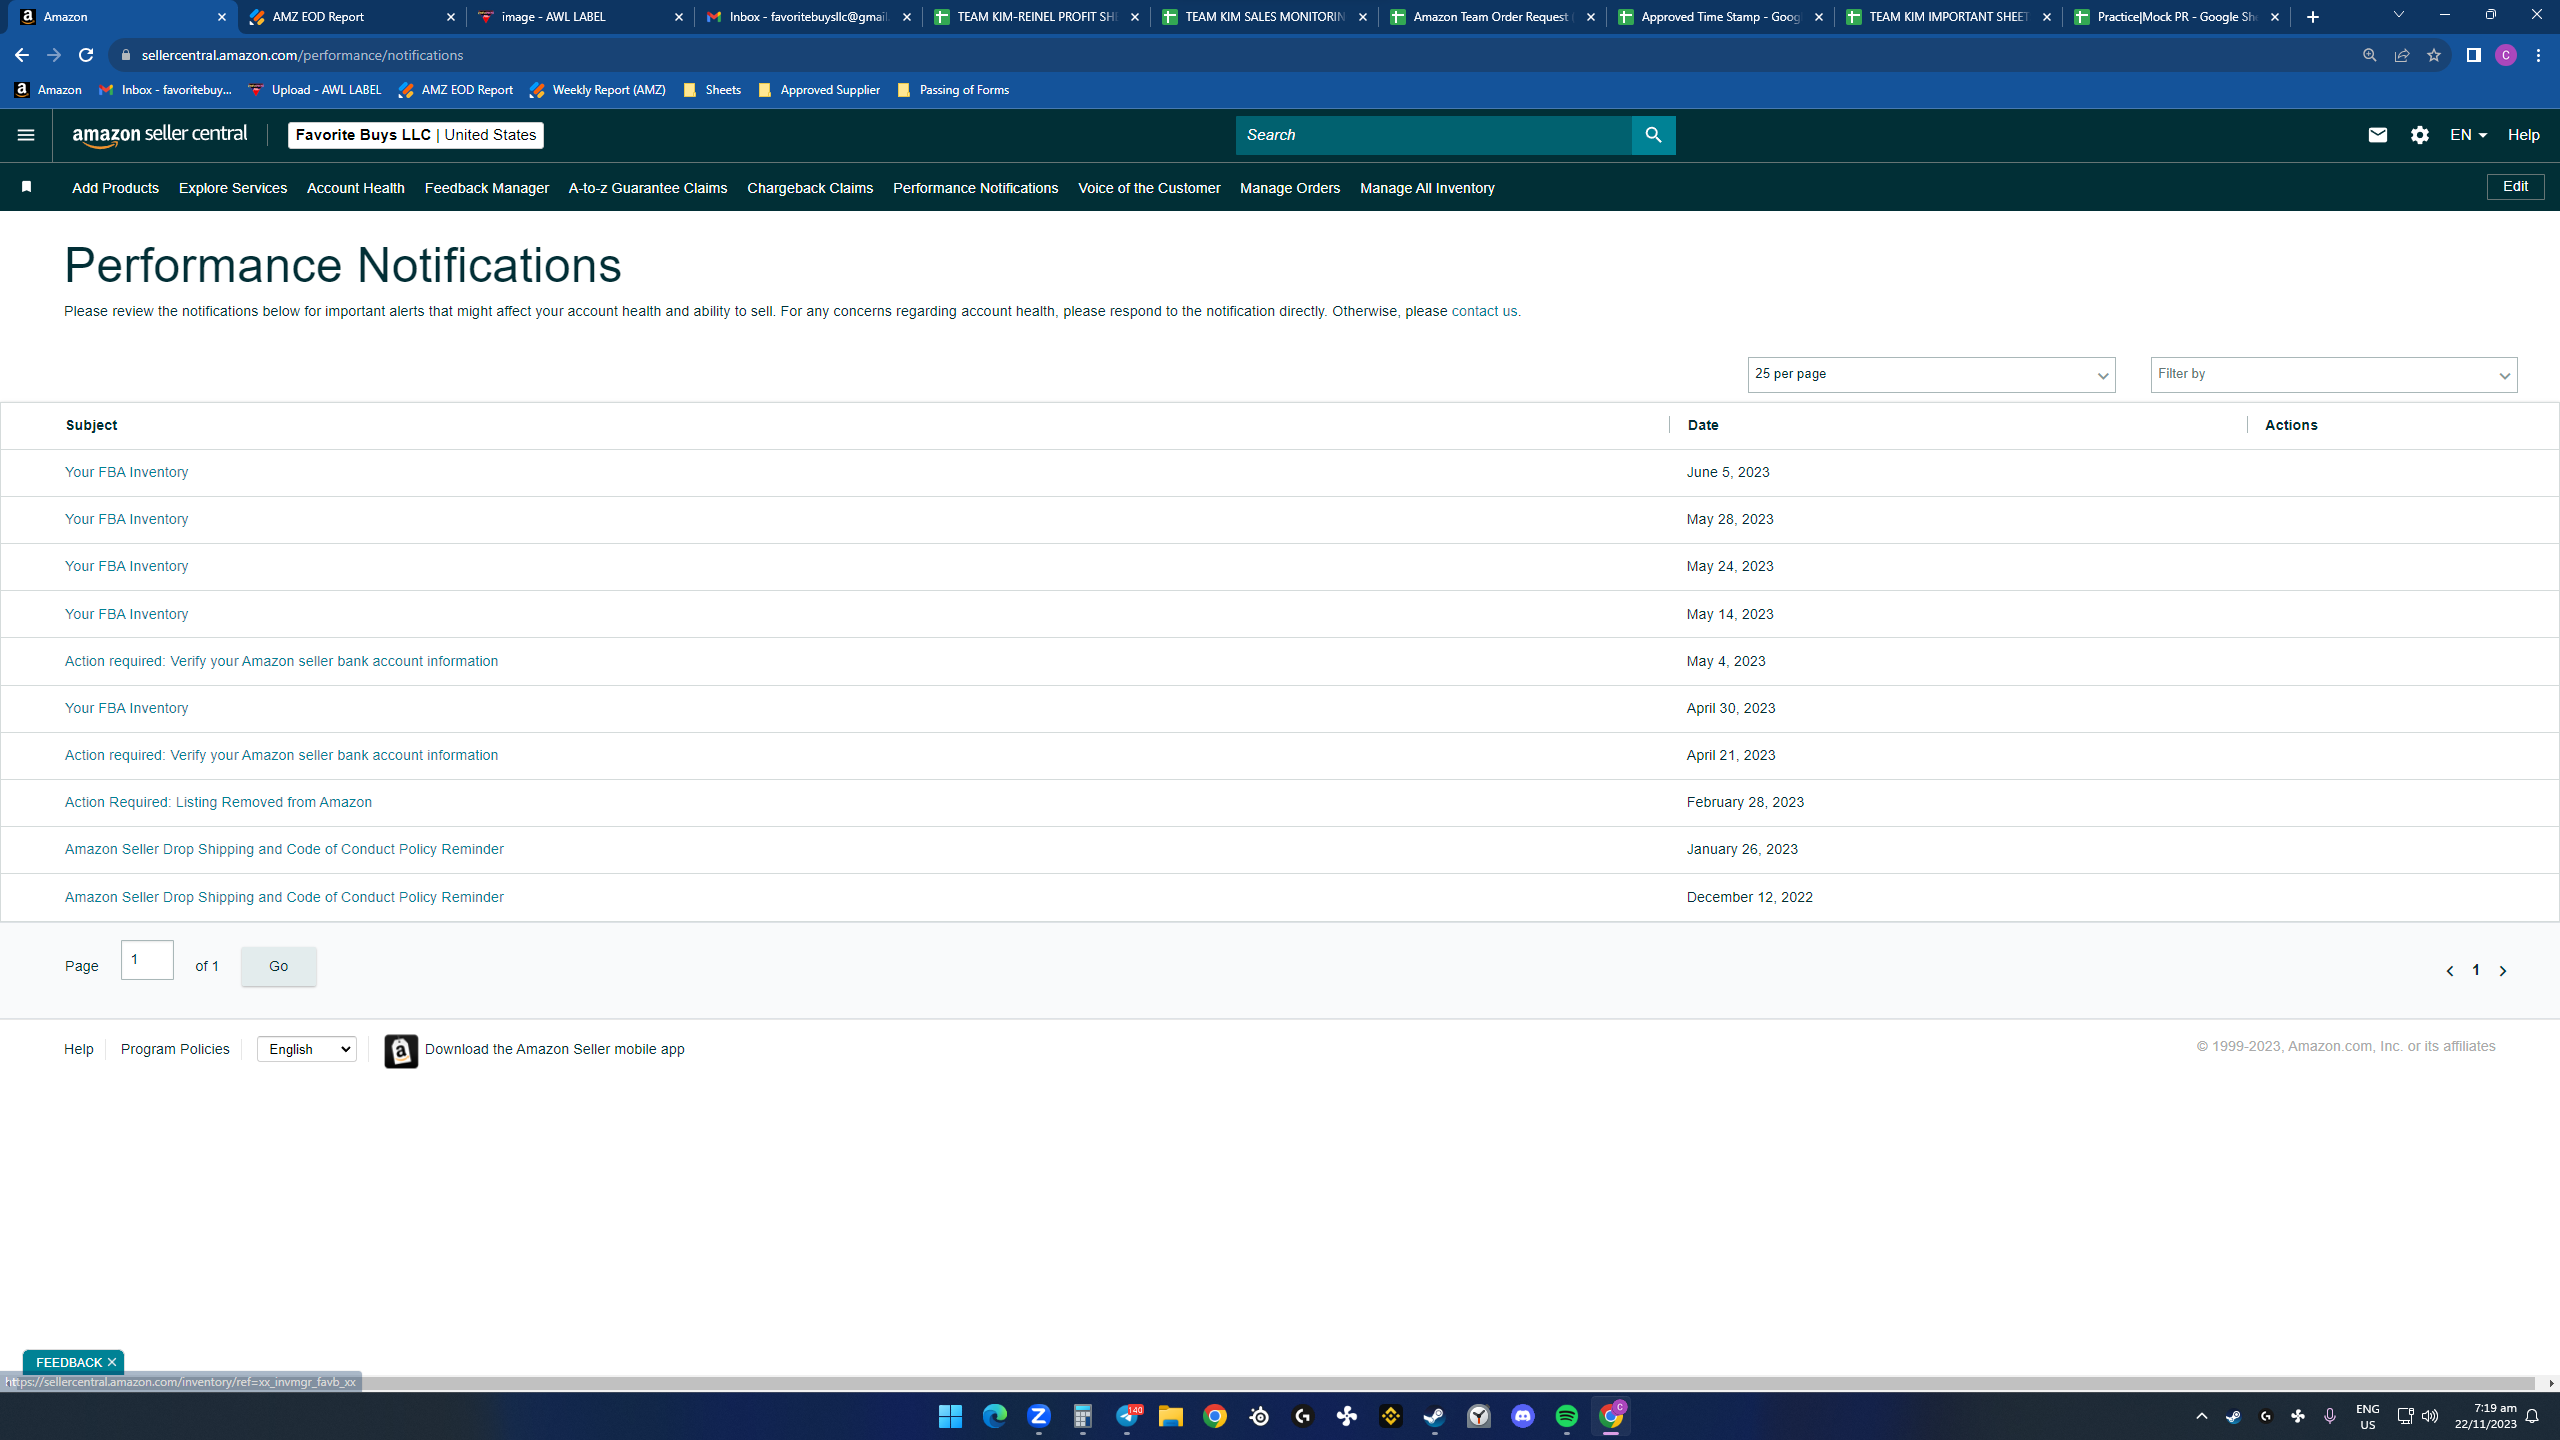2560x1440 pixels.
Task: Open the 25 per page dropdown
Action: (1931, 375)
